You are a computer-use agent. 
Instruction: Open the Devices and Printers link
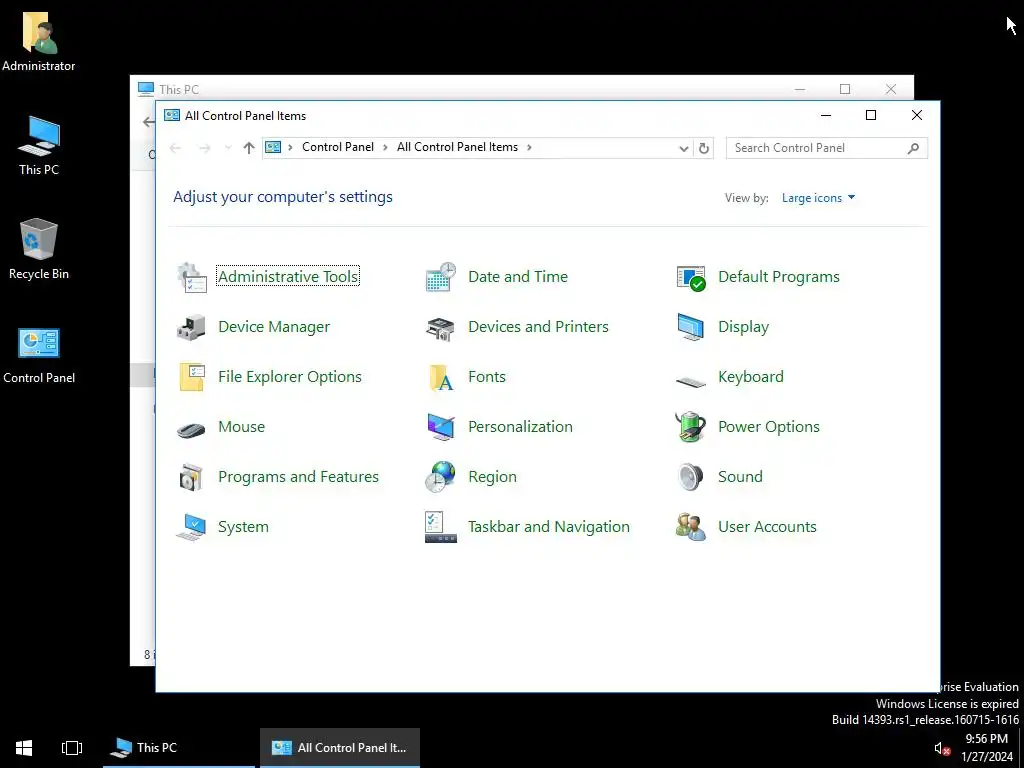[538, 327]
